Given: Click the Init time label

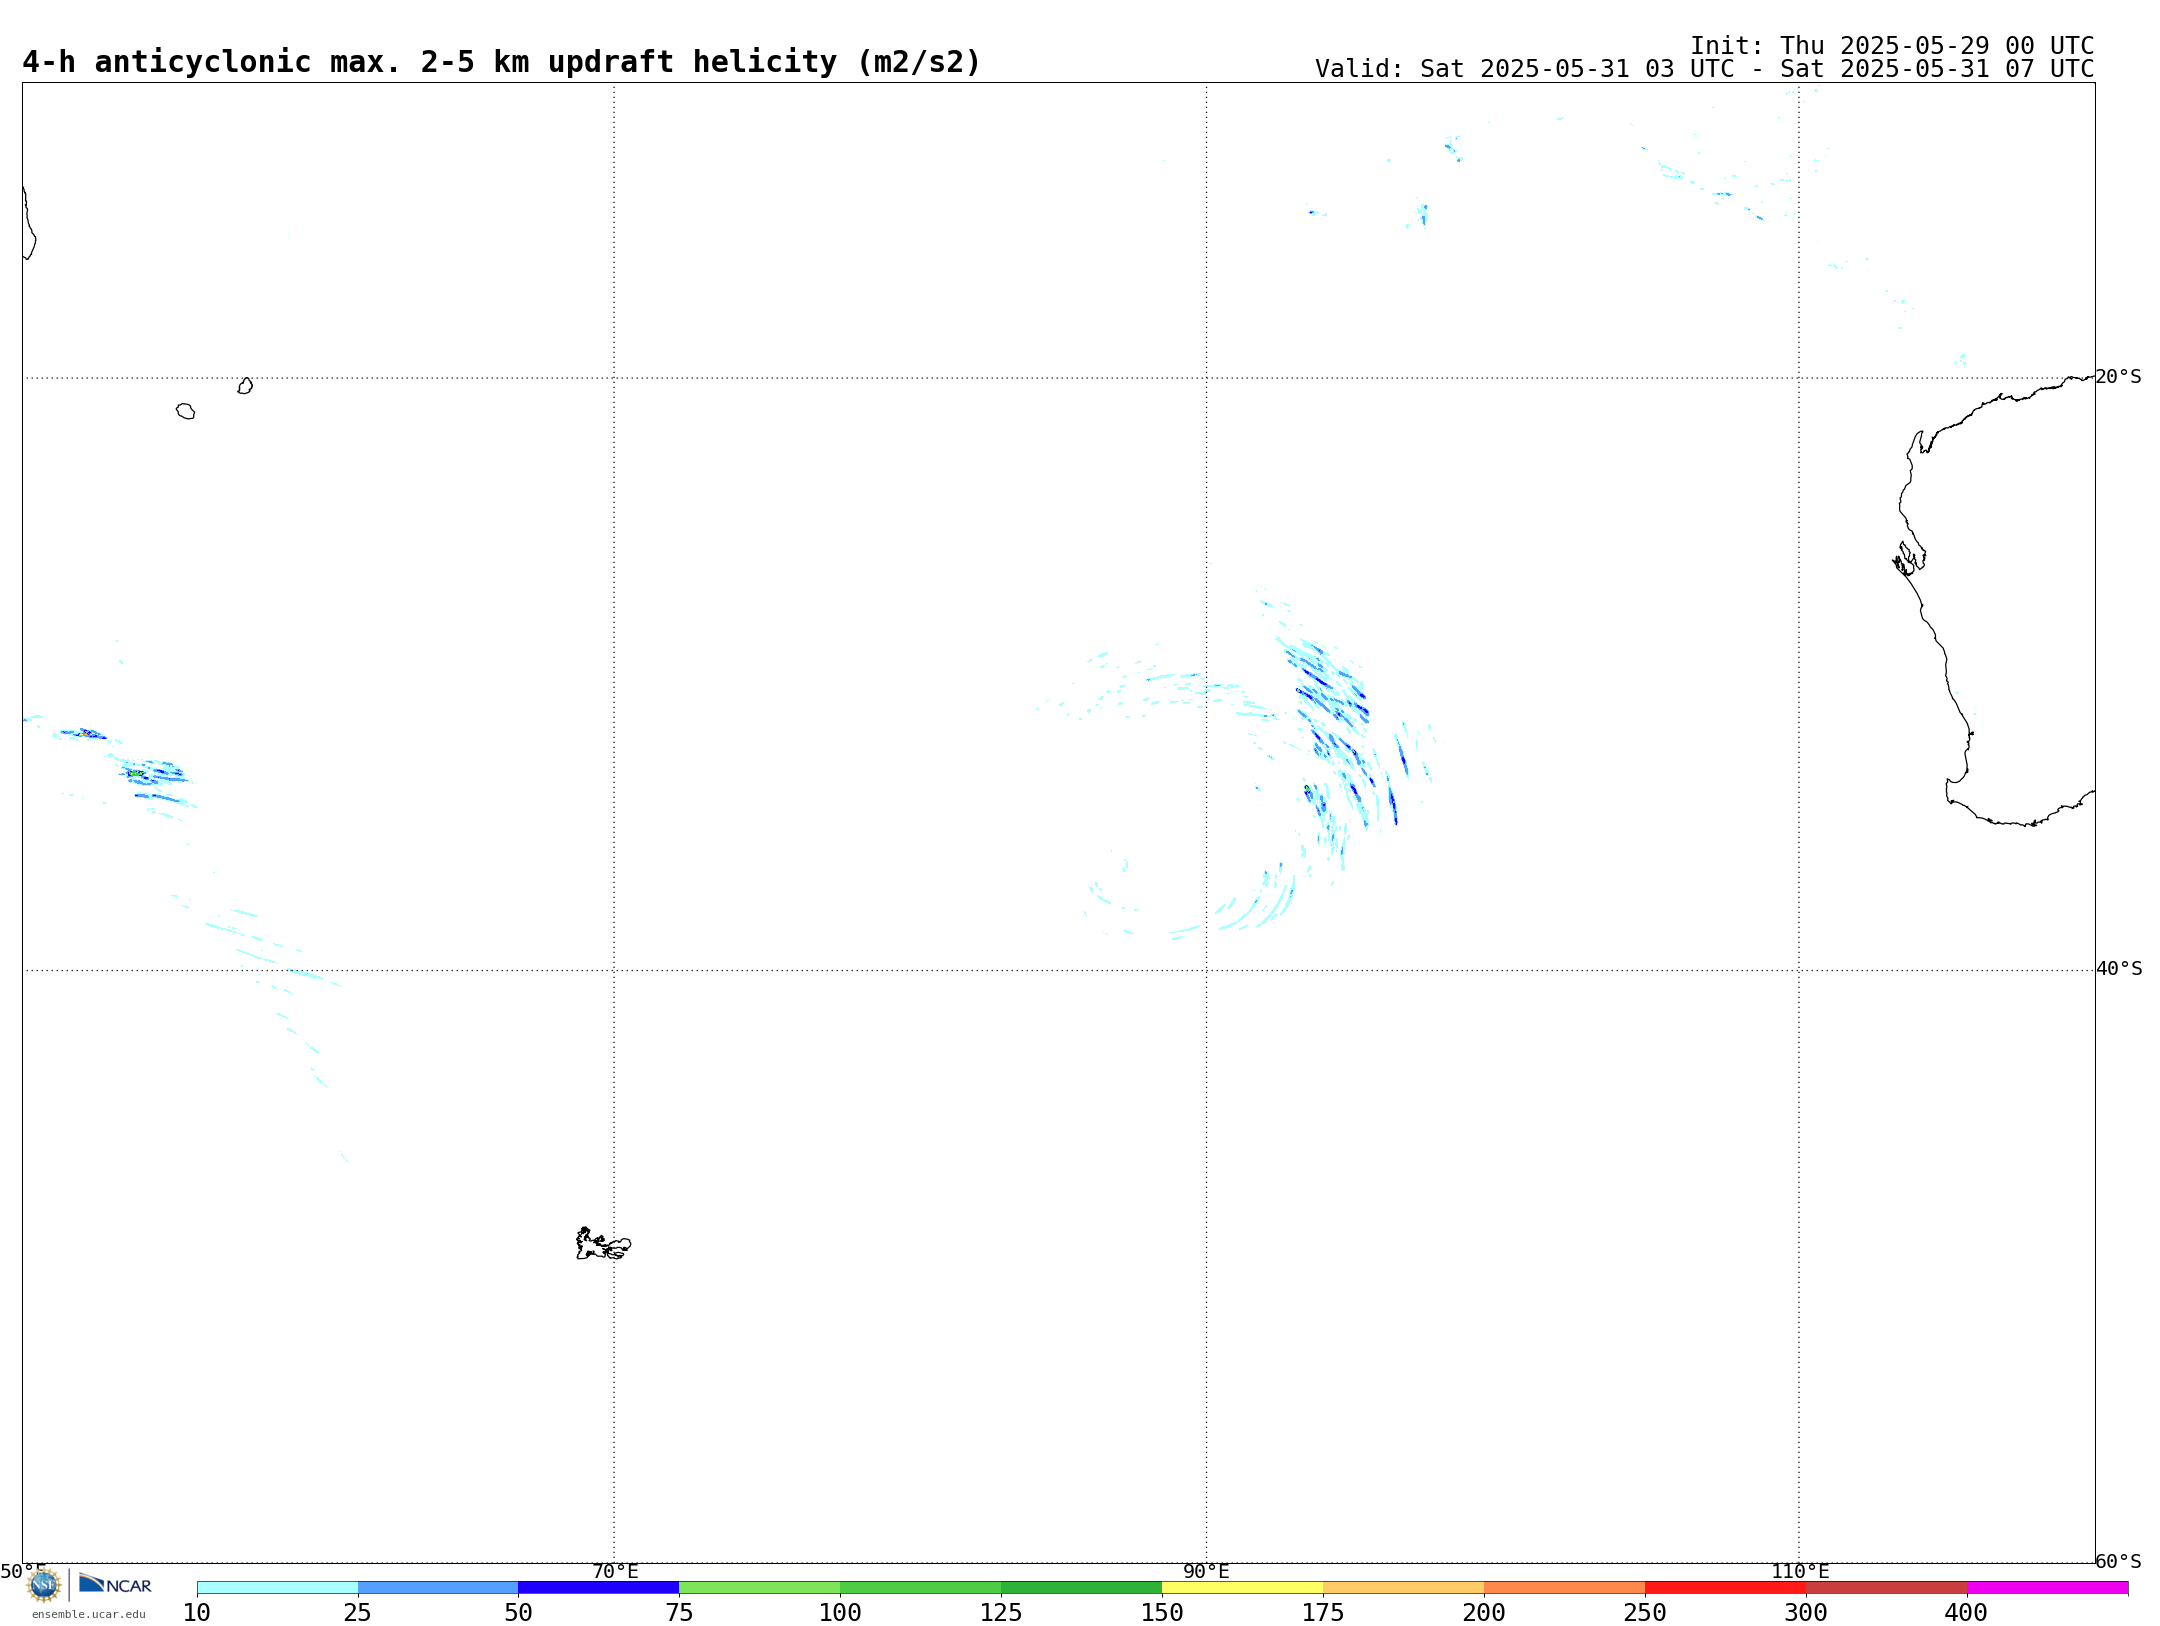Looking at the screenshot, I should [x=1892, y=46].
